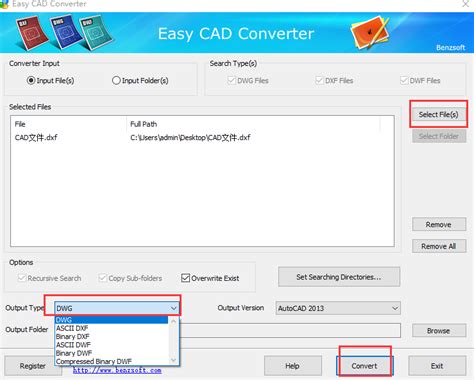474x380 pixels.
Task: Open the benzsoft.com website link
Action: tap(117, 370)
